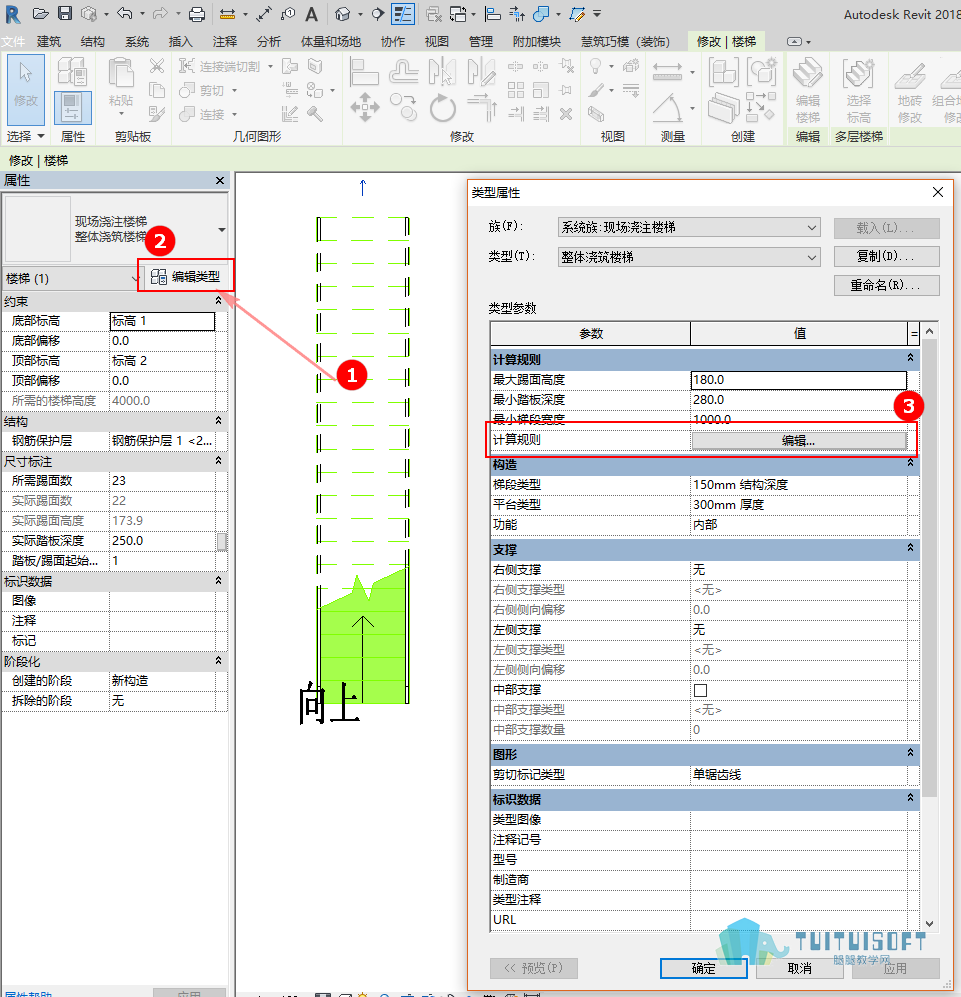Open the 族(F) family dropdown
The height and width of the screenshot is (997, 961).
[689, 227]
